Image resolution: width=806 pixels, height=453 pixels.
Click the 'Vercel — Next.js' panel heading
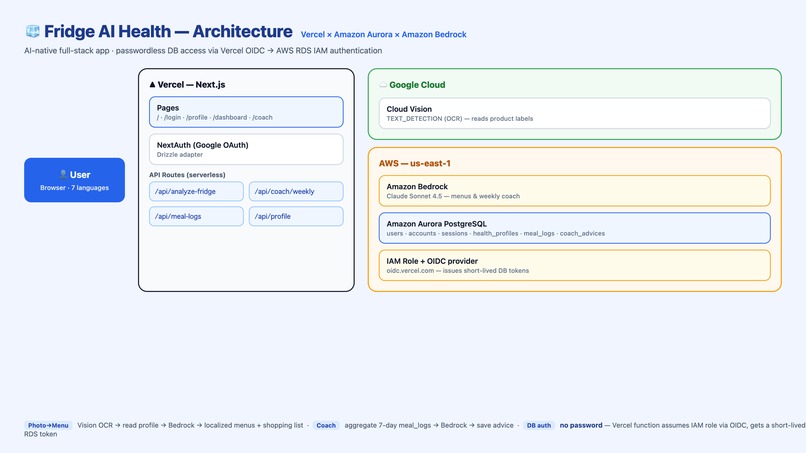191,84
